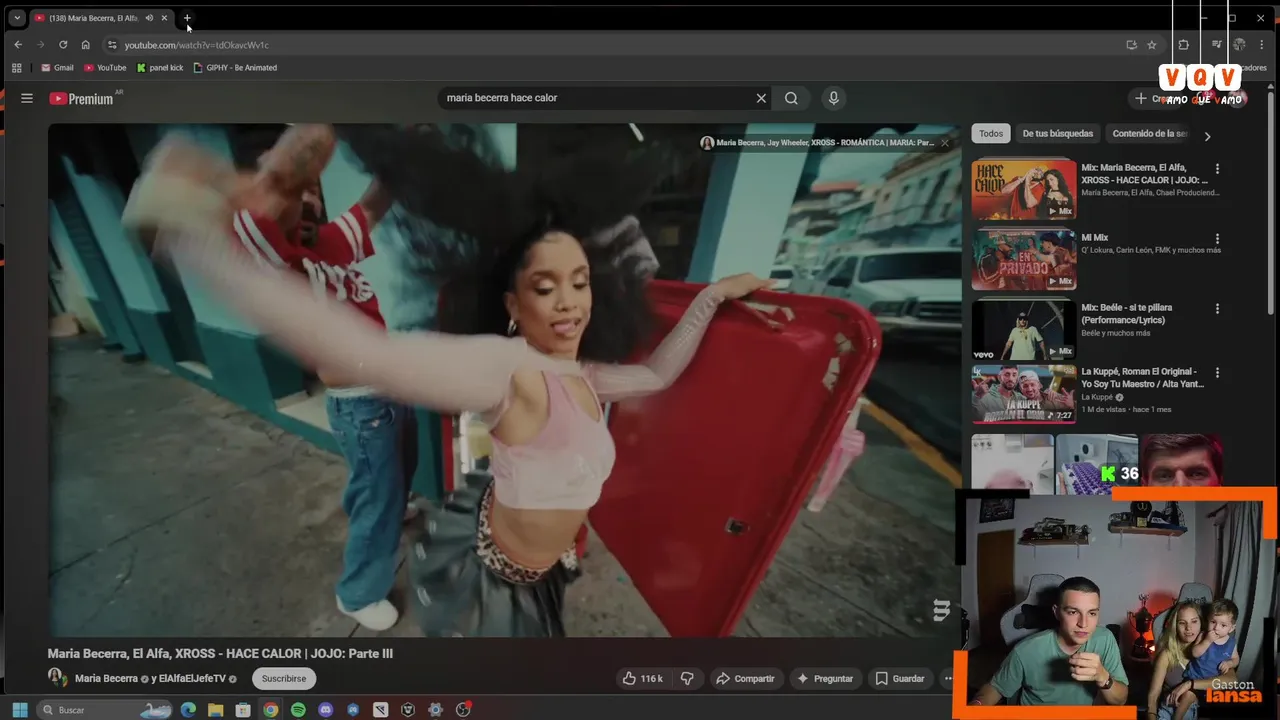
Task: Bookmark this page with star
Action: click(1152, 45)
